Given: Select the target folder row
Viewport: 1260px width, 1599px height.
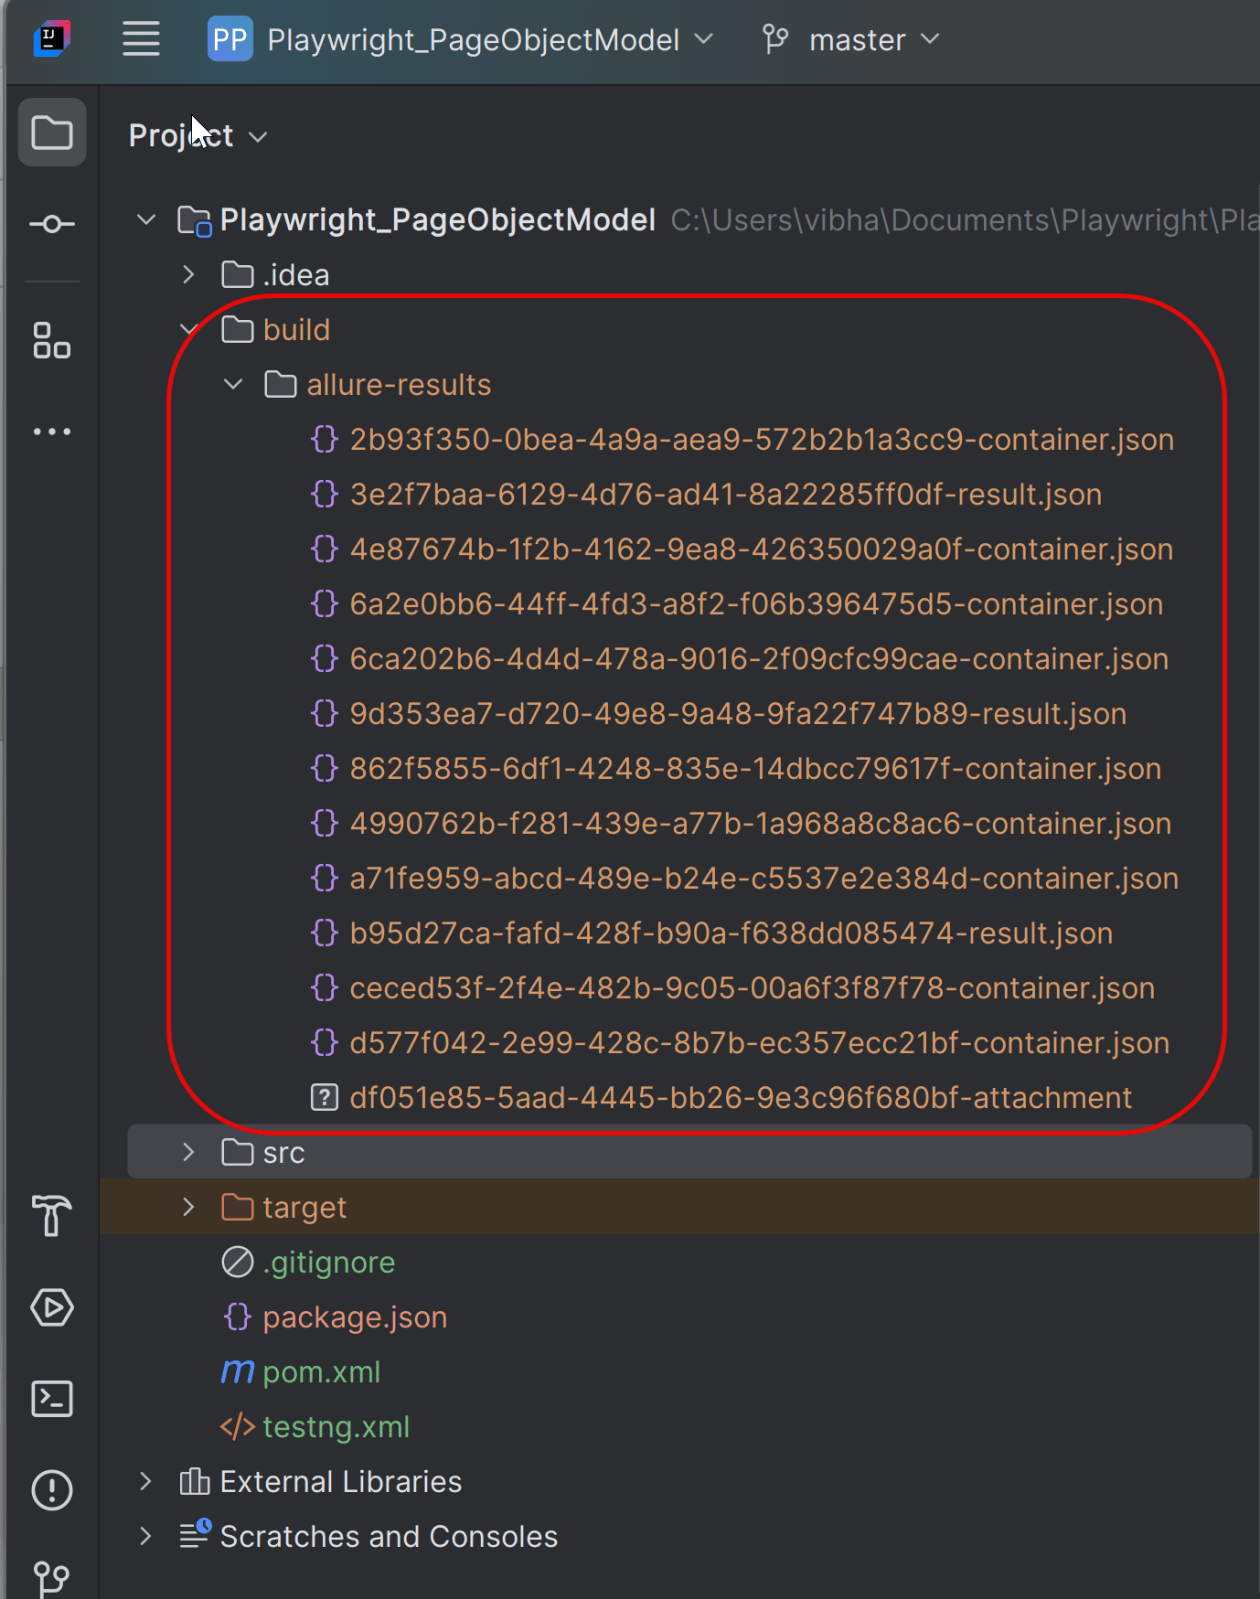Looking at the screenshot, I should pos(679,1207).
